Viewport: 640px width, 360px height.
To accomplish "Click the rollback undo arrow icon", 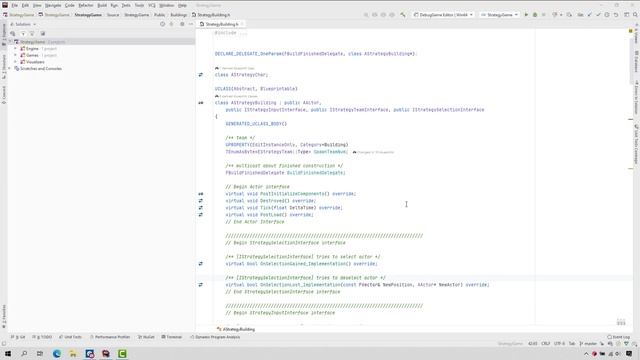I will (x=616, y=15).
